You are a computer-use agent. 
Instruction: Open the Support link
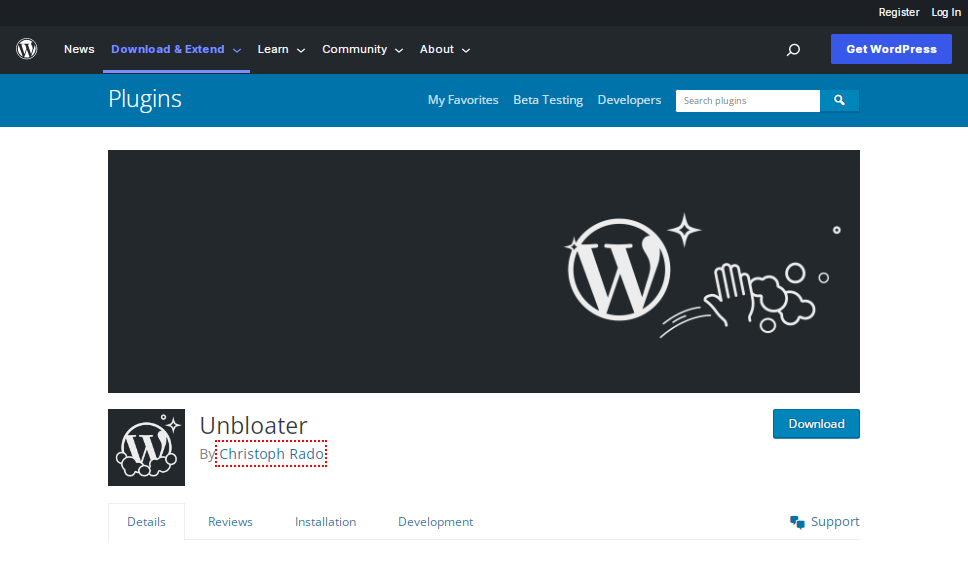point(835,522)
